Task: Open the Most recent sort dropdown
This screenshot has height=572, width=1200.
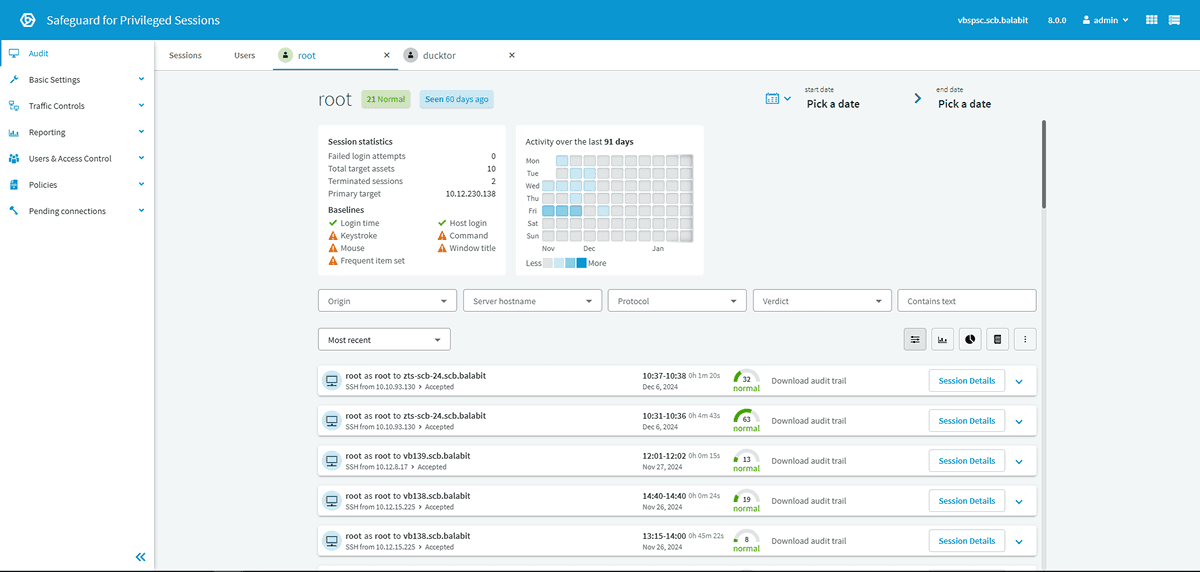Action: tap(384, 340)
